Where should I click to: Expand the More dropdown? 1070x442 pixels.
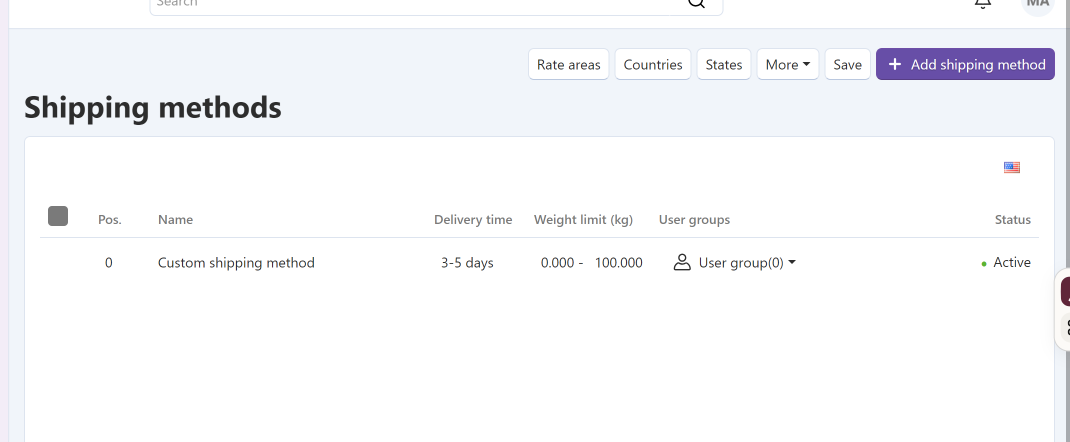pyautogui.click(x=787, y=64)
